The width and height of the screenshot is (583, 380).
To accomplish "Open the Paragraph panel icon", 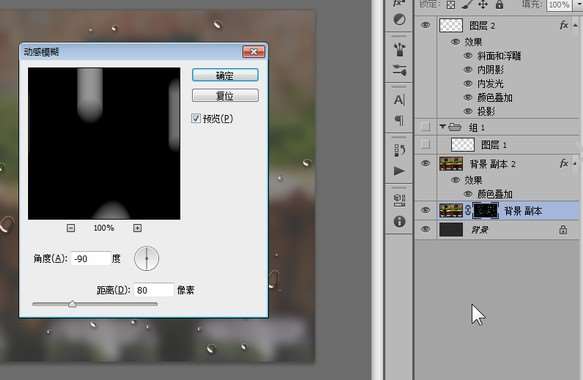I will [x=399, y=120].
